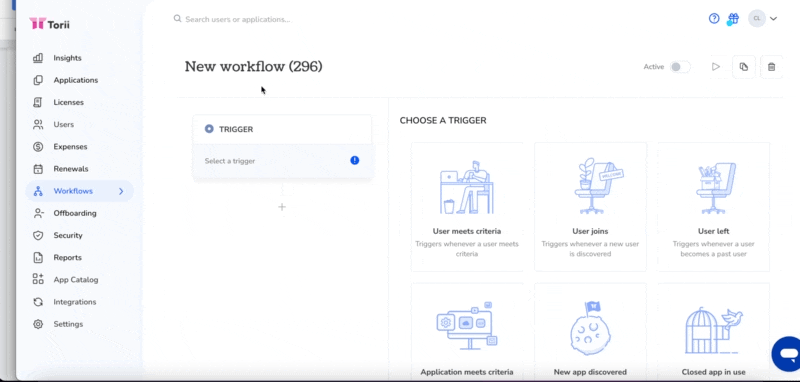
Task: Click the Insights bar chart icon
Action: point(38,58)
